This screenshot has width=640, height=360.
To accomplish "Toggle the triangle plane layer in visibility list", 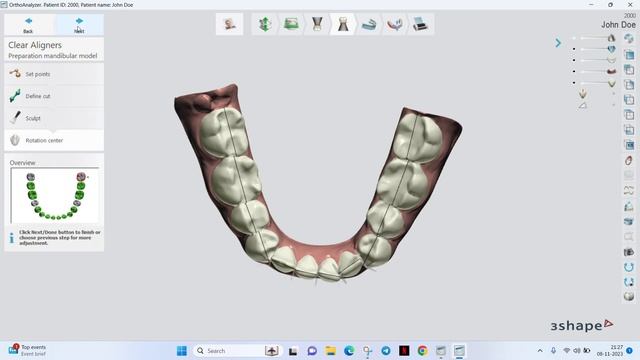I will point(583,106).
